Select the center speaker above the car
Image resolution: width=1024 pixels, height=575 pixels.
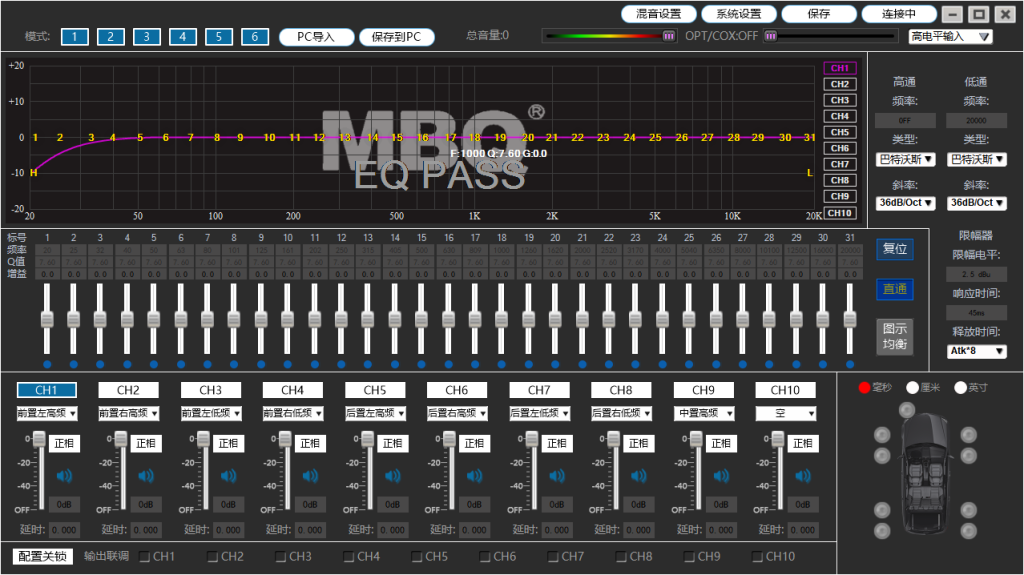[x=906, y=410]
